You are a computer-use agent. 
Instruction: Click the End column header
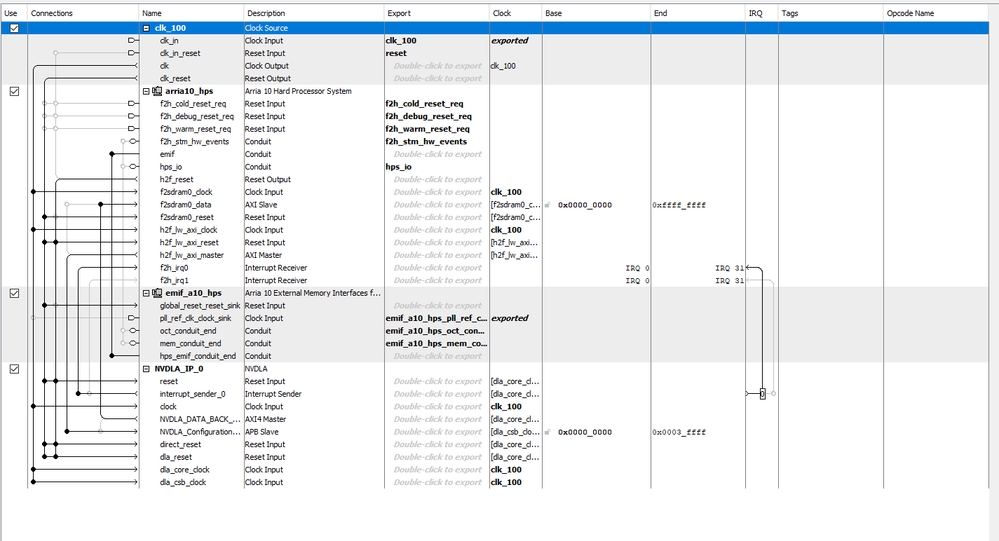click(x=661, y=13)
